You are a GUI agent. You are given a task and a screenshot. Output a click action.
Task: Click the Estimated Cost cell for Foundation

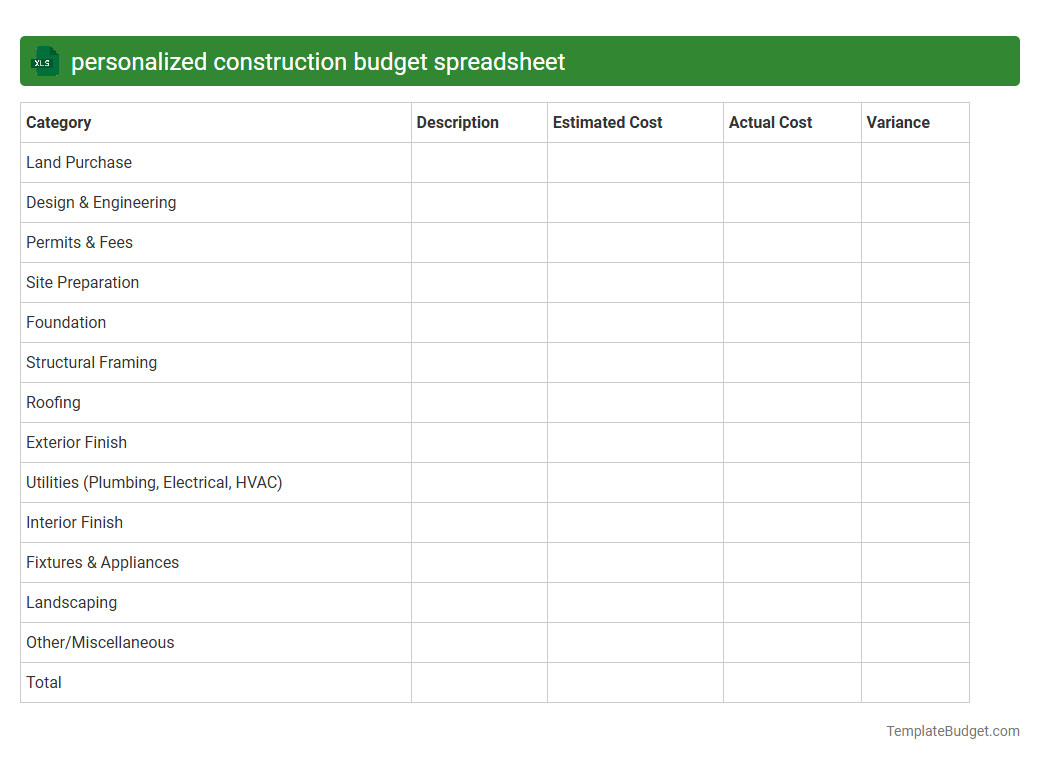pos(634,322)
